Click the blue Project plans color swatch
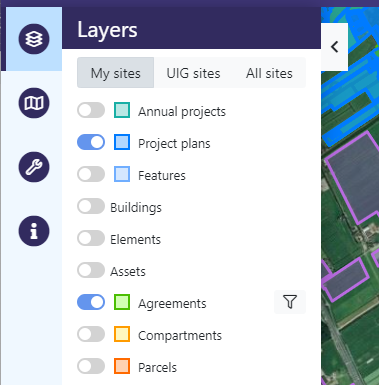Screen dimensions: 379x385 122,142
